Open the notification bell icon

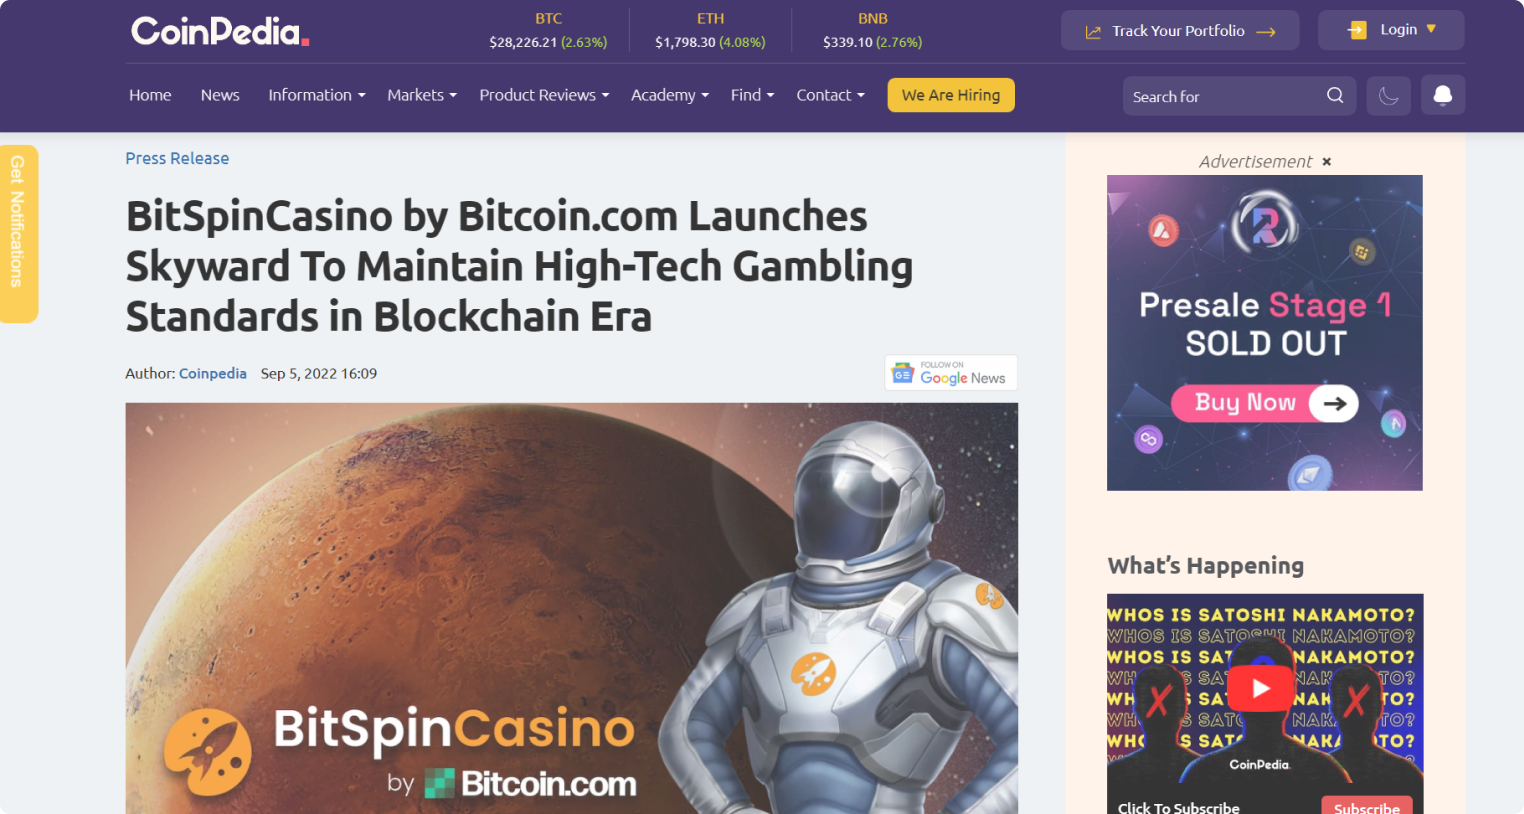click(x=1443, y=95)
